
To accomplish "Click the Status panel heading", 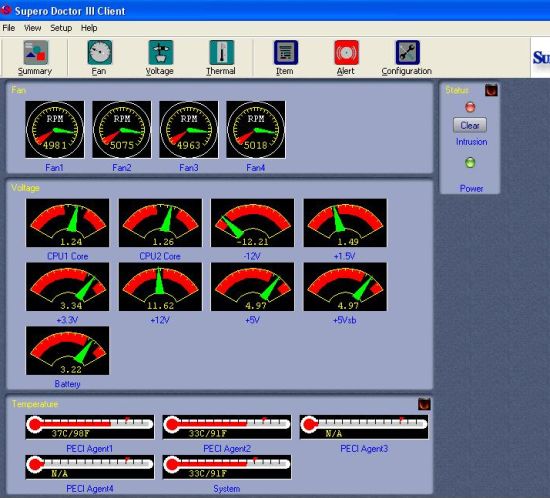I will click(457, 90).
